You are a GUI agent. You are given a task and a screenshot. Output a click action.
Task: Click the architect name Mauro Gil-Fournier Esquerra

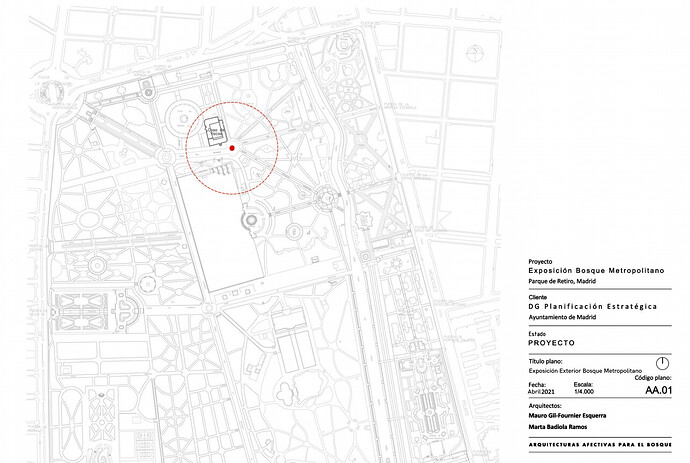[x=567, y=415]
